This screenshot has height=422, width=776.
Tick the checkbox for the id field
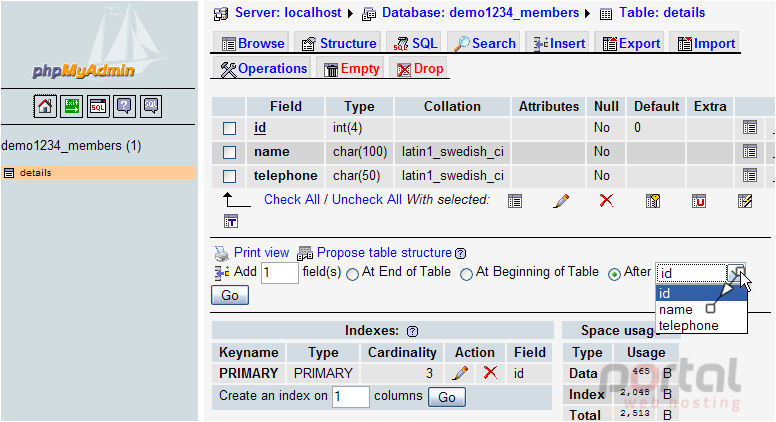[x=229, y=128]
